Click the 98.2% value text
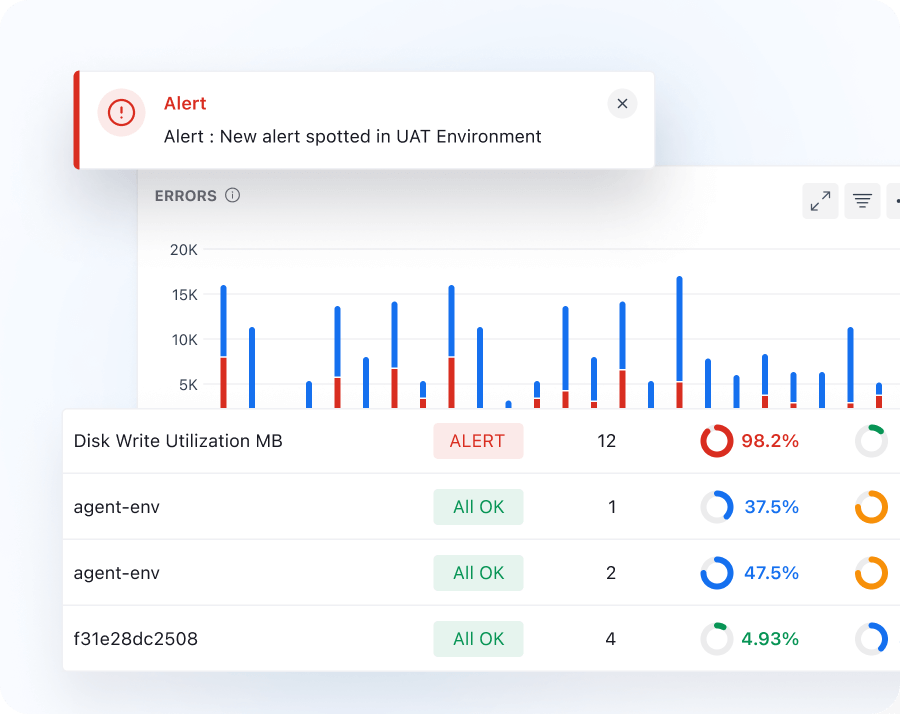Screen dimensions: 900x714 tap(770, 441)
